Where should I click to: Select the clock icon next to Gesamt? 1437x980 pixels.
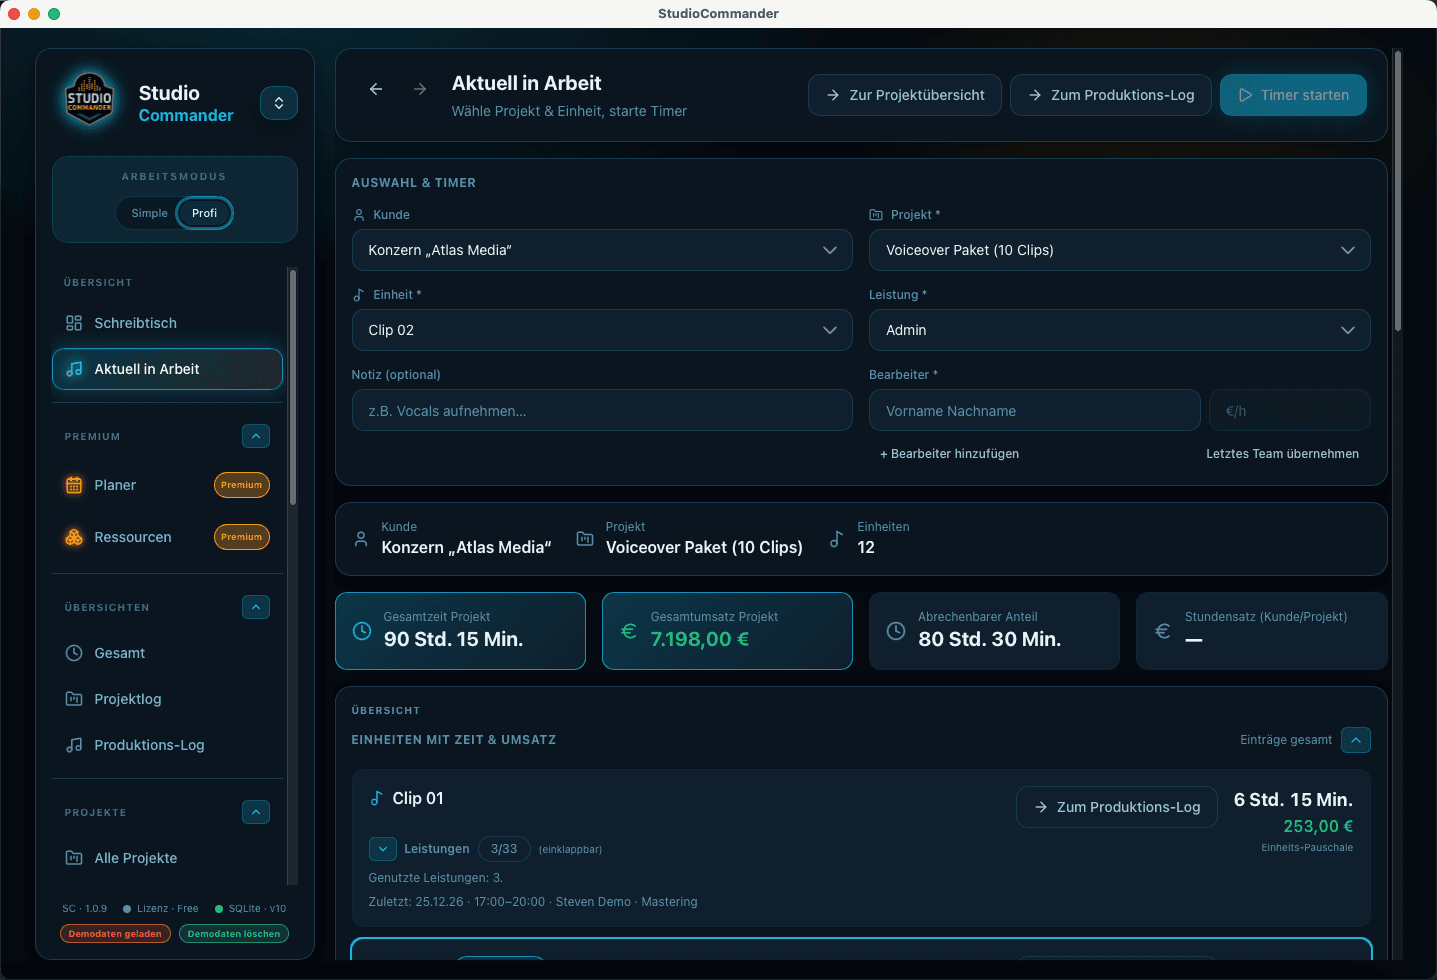pyautogui.click(x=74, y=653)
